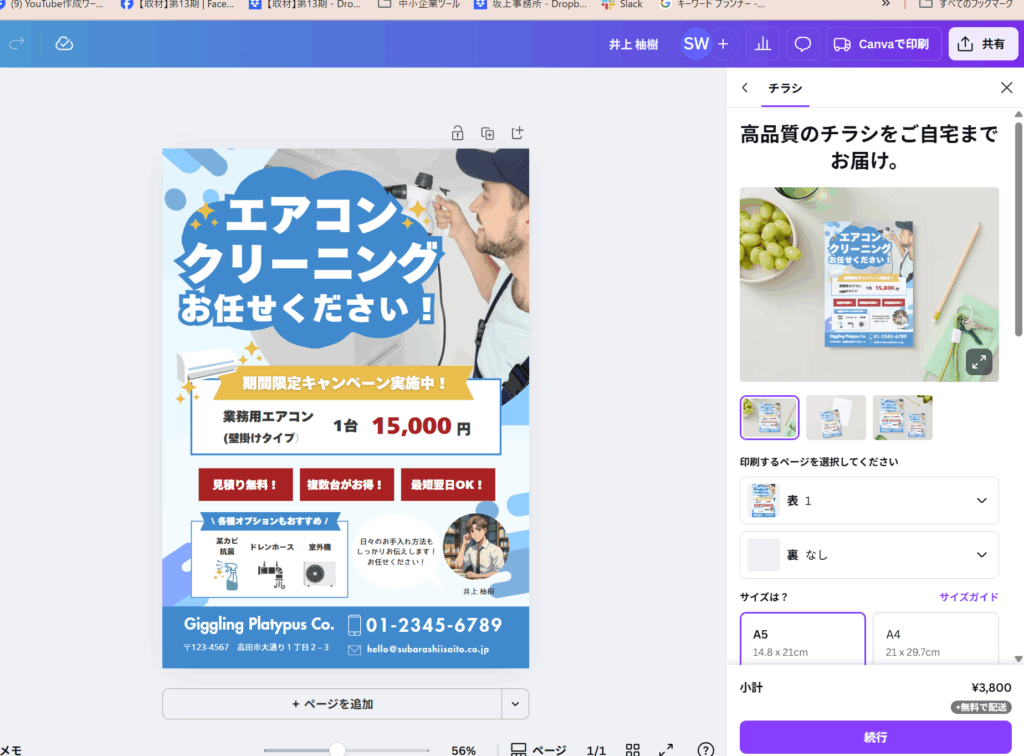Open the add-page options dropdown arrow
Image resolution: width=1024 pixels, height=756 pixels.
[x=515, y=704]
